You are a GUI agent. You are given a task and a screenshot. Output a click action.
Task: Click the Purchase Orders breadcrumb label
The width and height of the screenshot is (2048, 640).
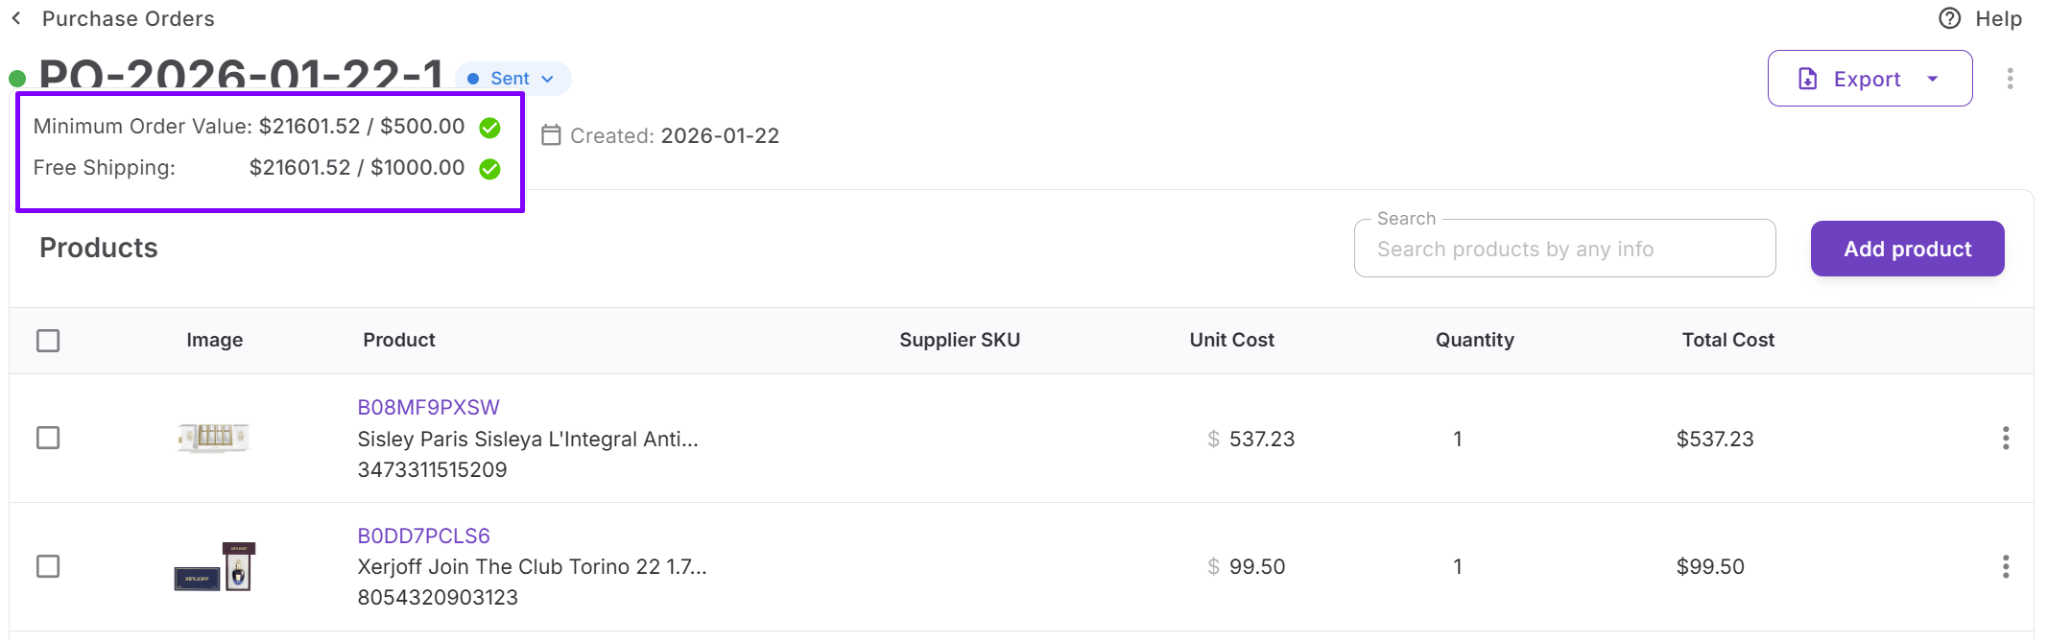[x=128, y=18]
